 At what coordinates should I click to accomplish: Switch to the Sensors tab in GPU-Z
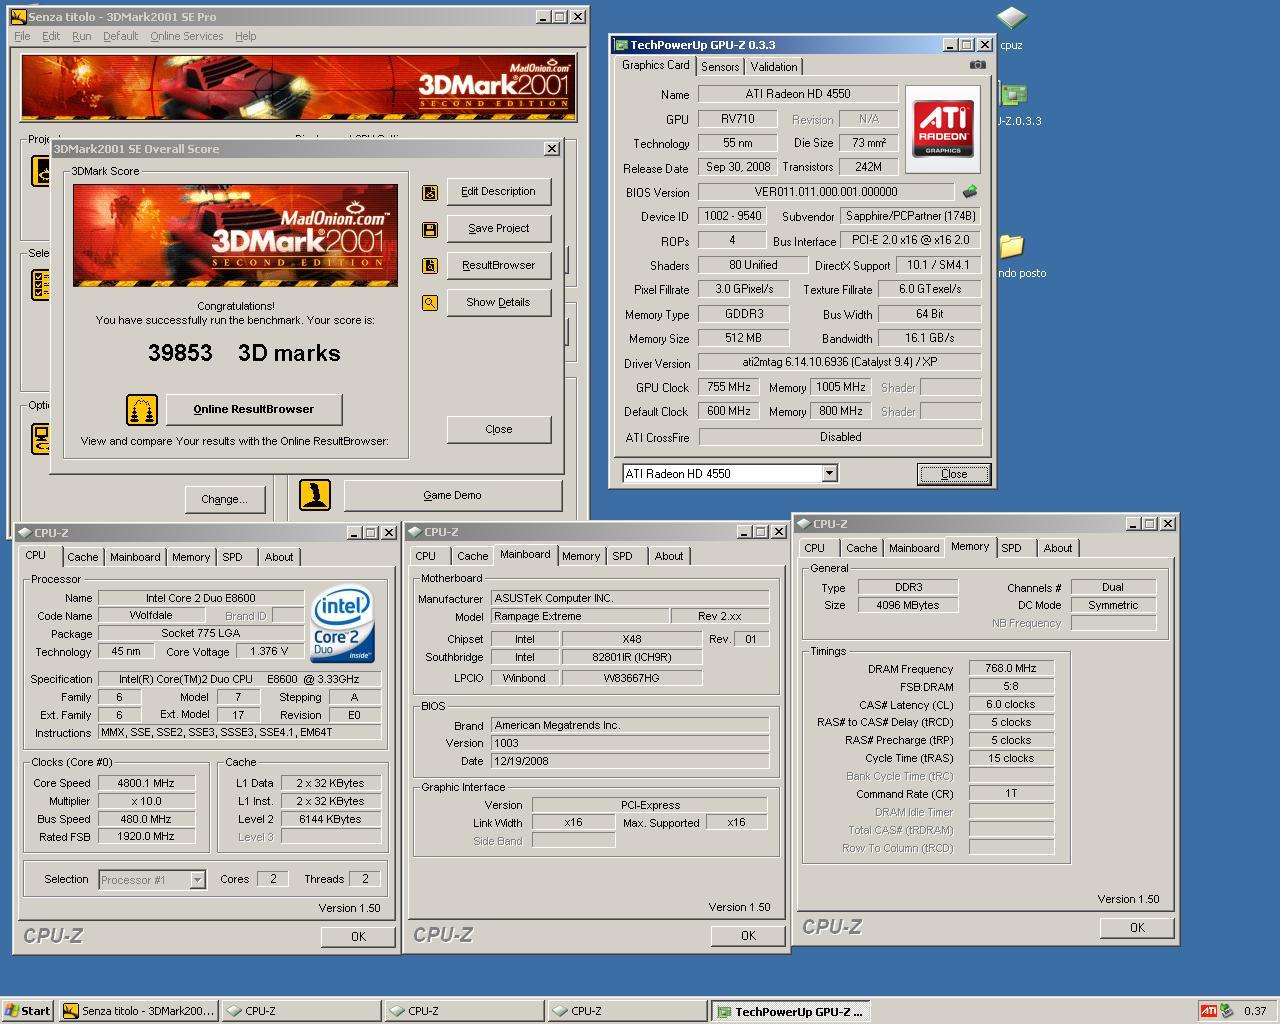[x=720, y=67]
